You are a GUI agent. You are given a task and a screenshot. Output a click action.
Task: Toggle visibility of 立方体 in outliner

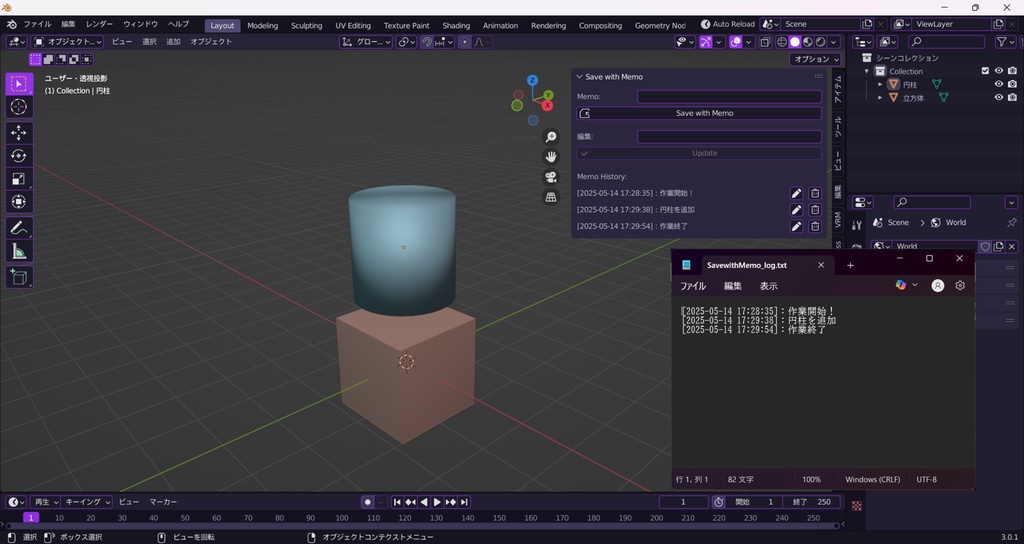coord(998,98)
